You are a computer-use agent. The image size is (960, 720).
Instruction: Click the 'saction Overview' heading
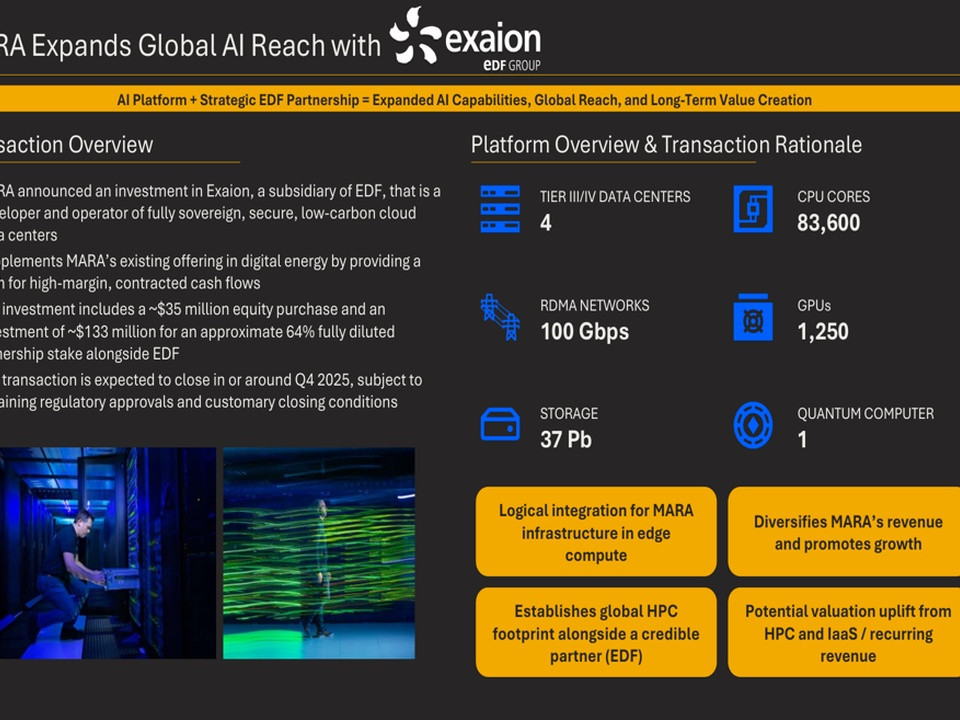pos(77,145)
